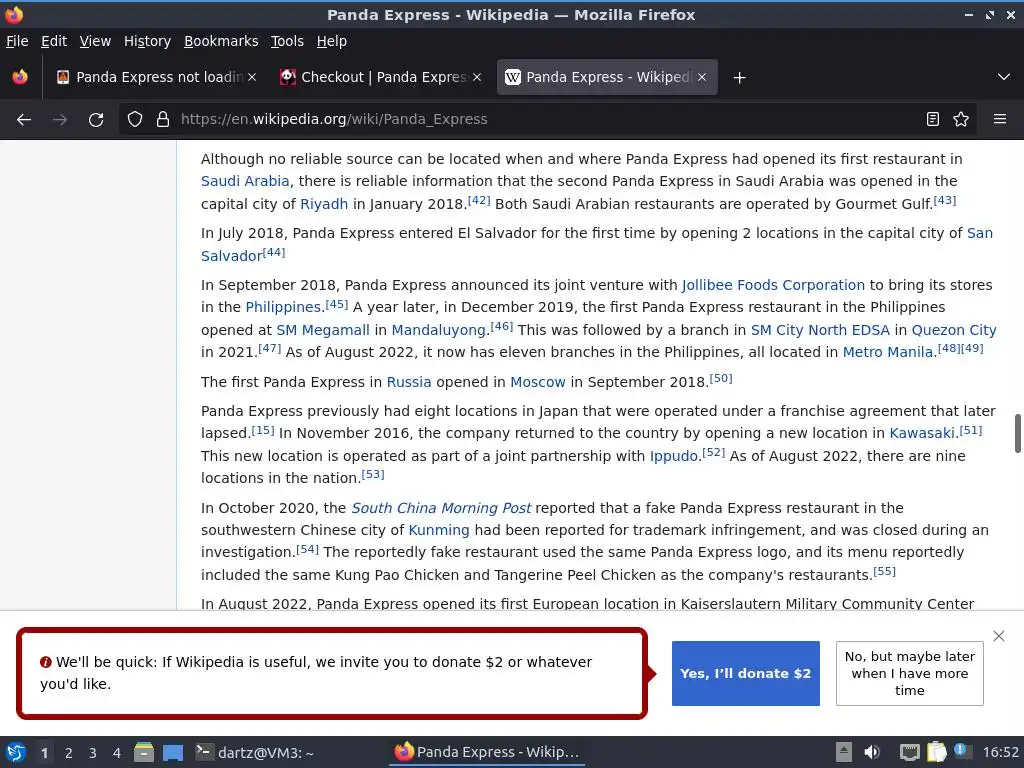Focus the Firefox taskbar entry
This screenshot has width=1024, height=768.
click(x=488, y=752)
